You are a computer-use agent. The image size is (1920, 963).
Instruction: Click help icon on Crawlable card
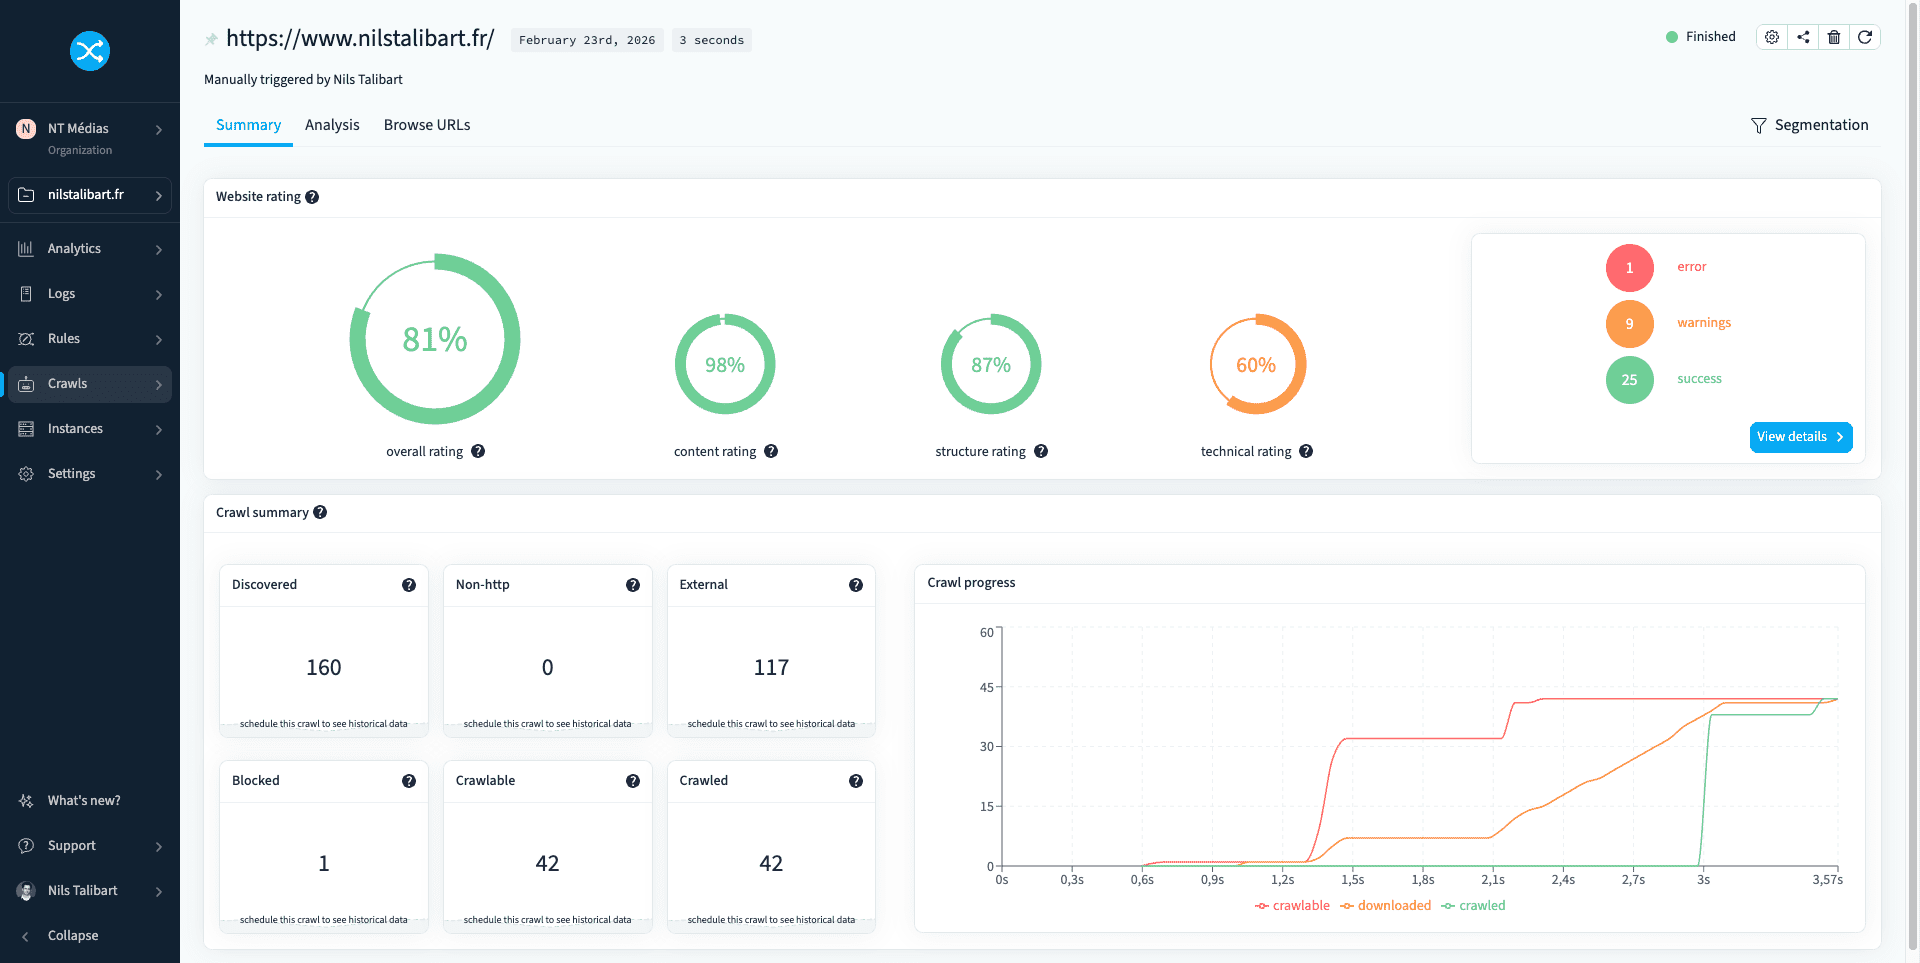633,781
